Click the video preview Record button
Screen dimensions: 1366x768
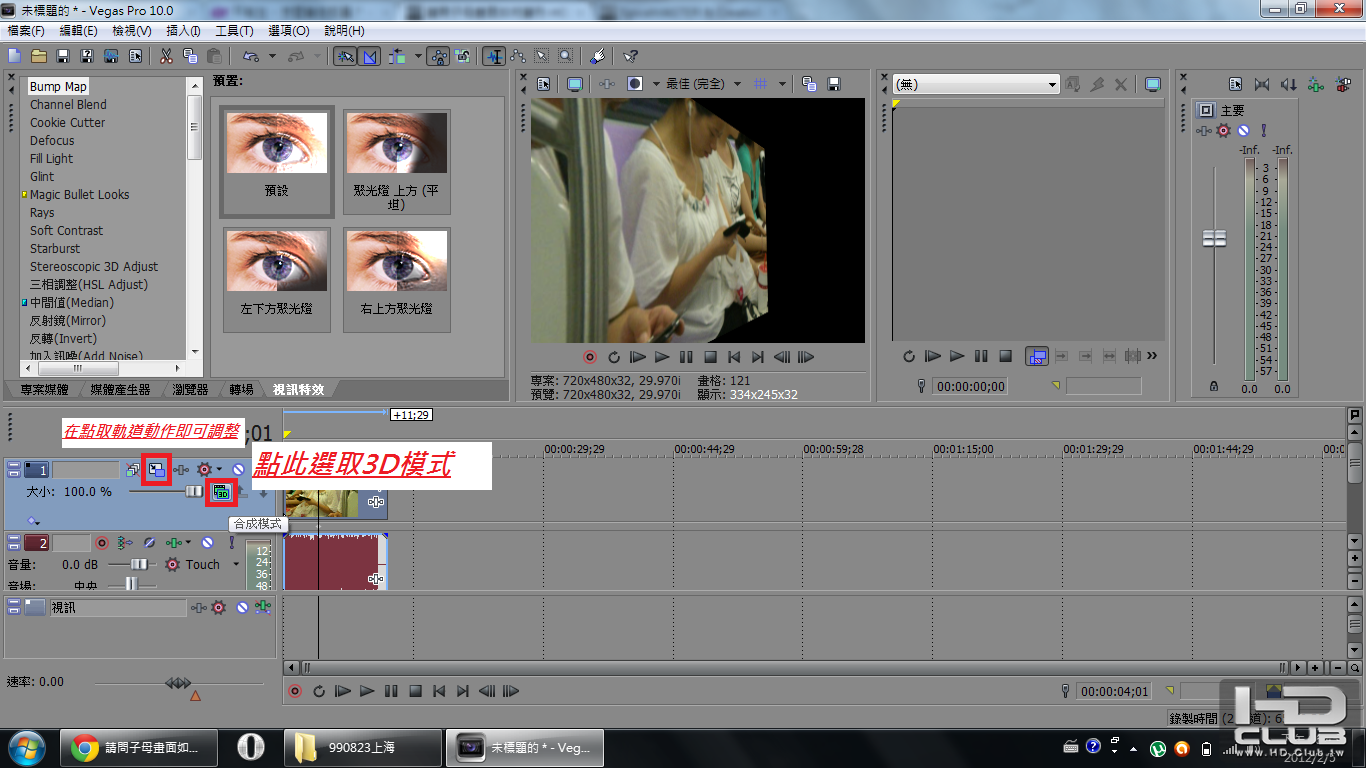pyautogui.click(x=590, y=357)
